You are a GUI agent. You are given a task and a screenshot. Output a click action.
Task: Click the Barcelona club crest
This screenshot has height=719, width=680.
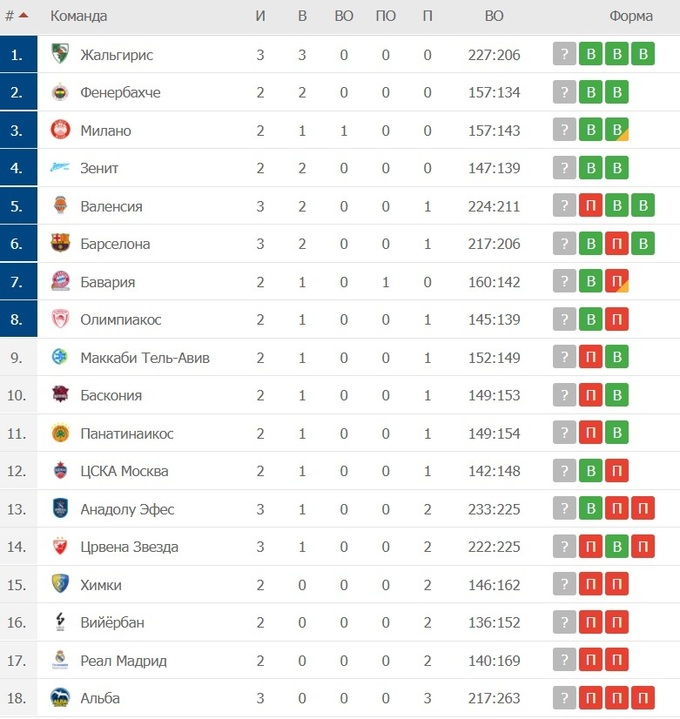(60, 244)
